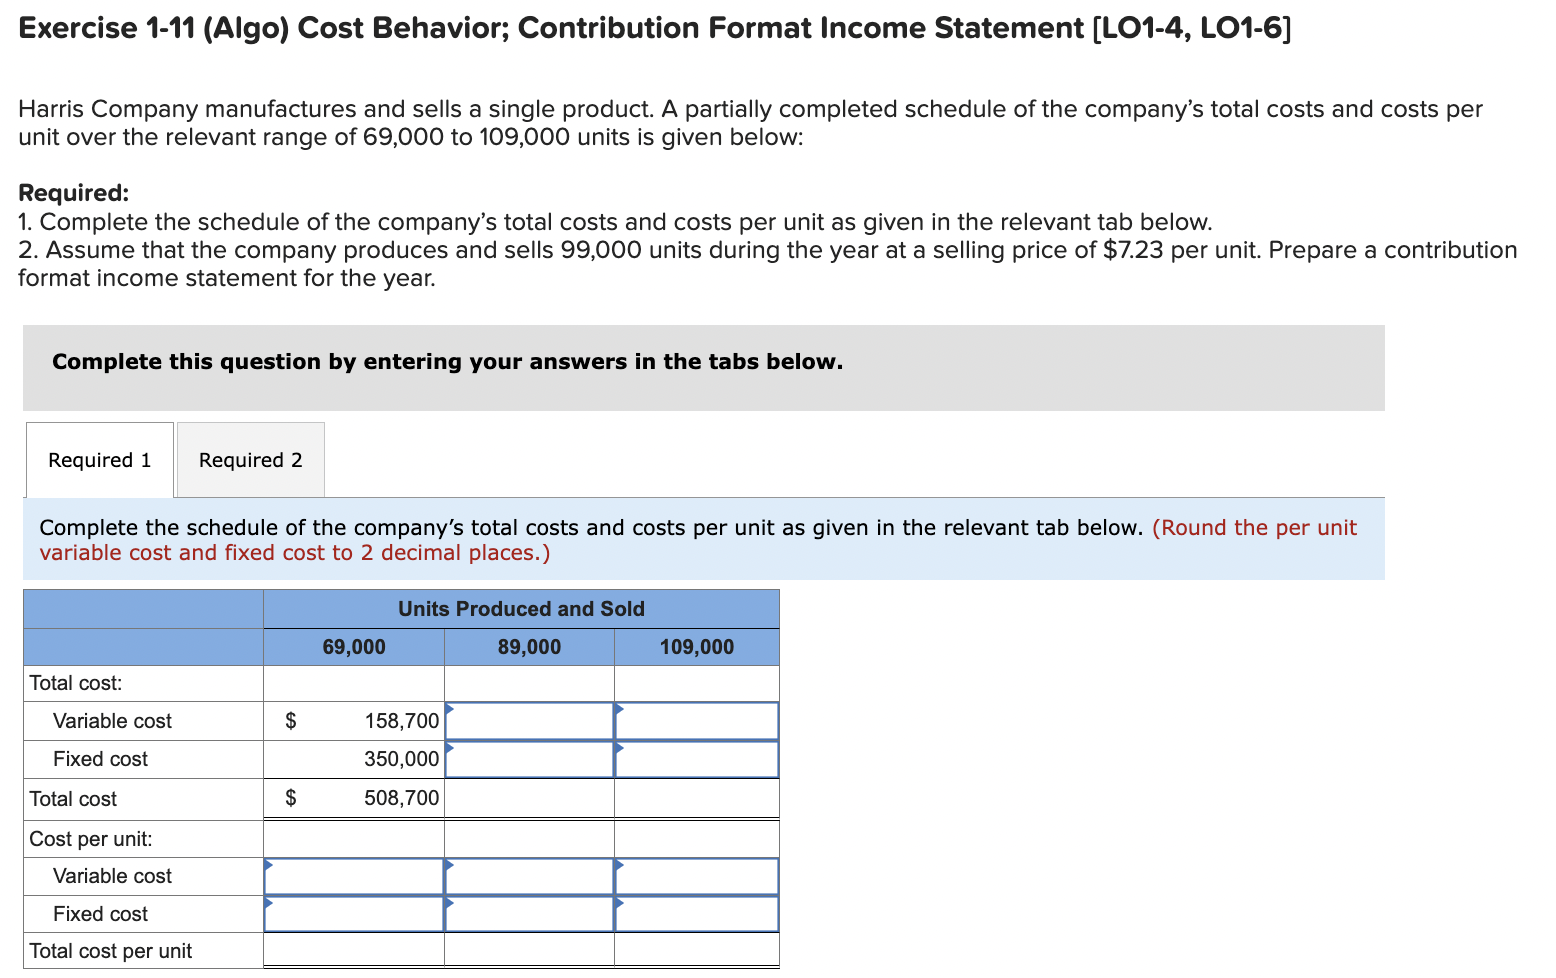
Task: Click the 69,000 column header
Action: 353,646
